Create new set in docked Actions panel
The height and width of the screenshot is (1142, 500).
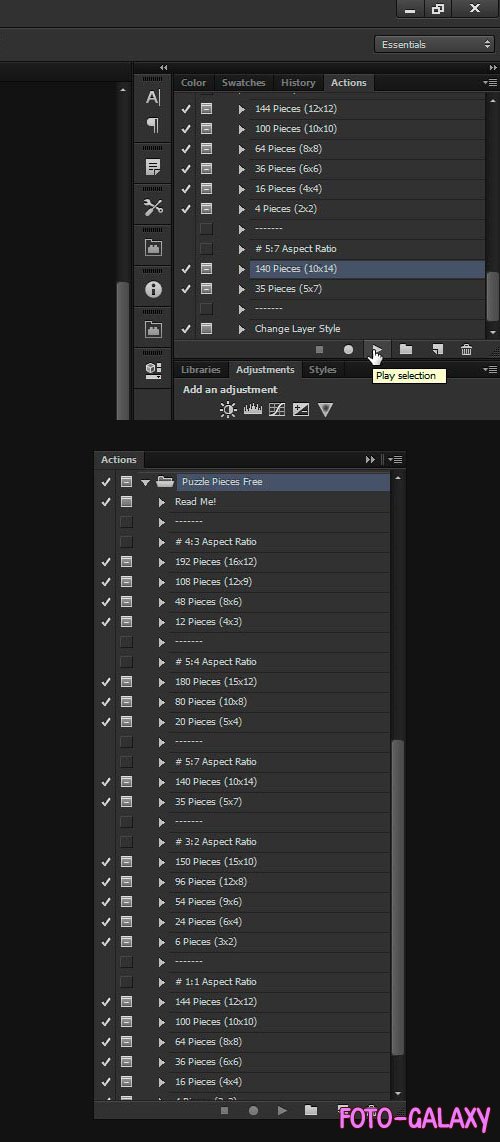click(406, 350)
